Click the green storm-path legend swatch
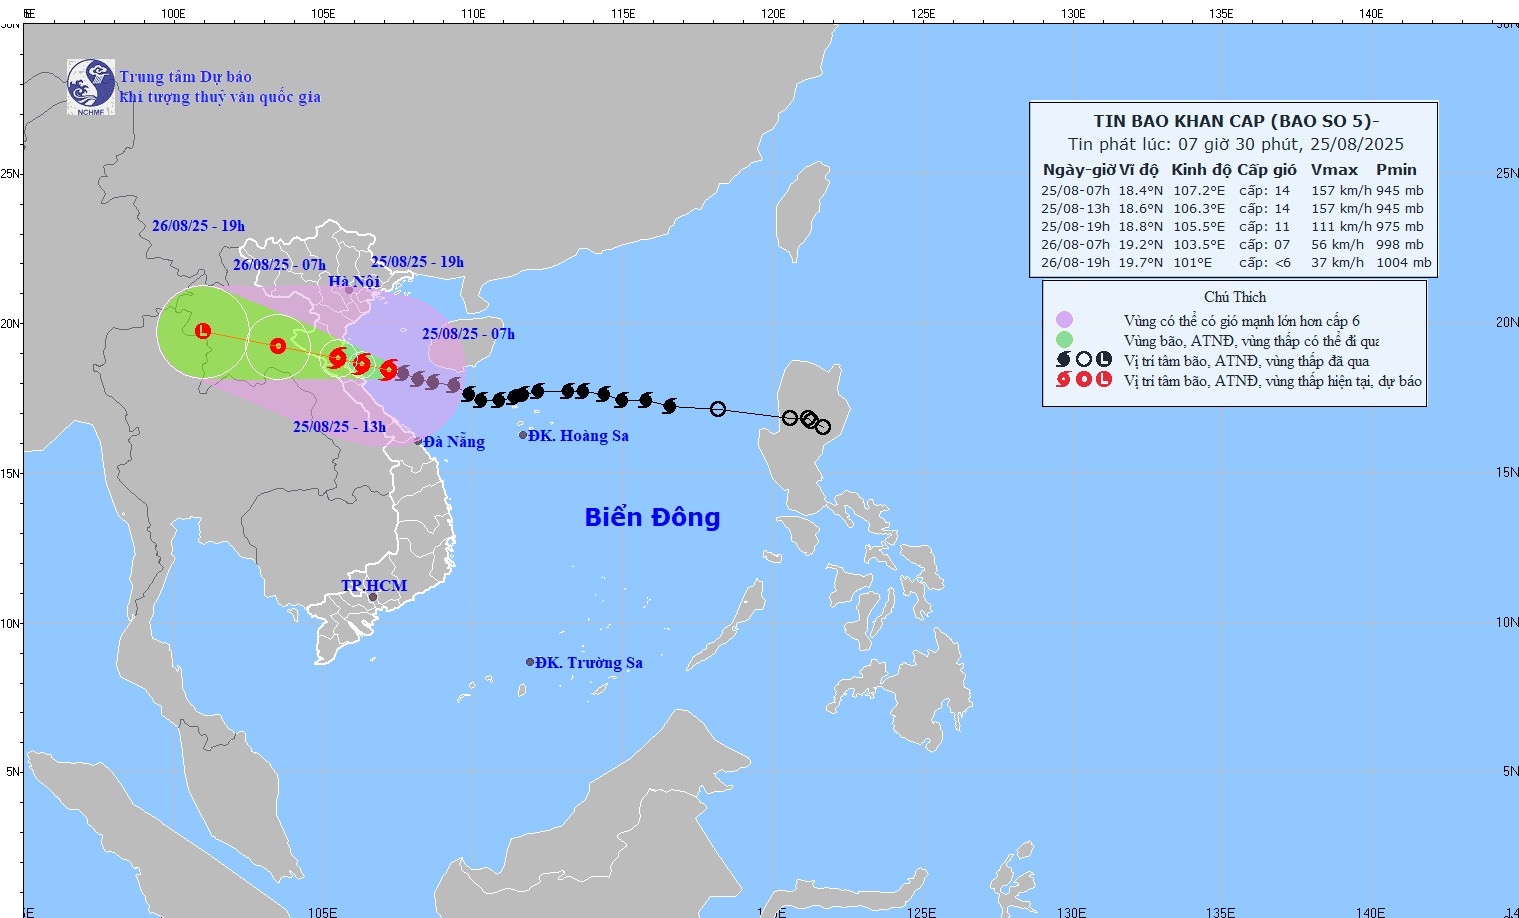Viewport: 1519px width, 918px height. coord(1064,340)
